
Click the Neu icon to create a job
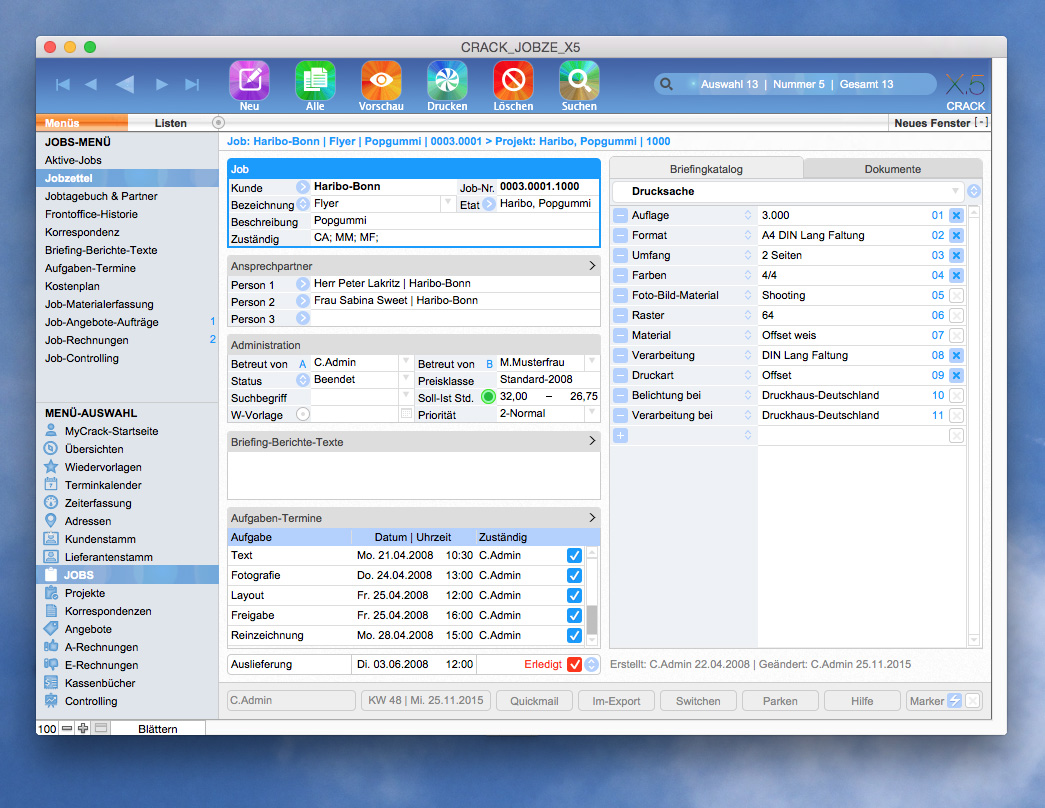[249, 80]
